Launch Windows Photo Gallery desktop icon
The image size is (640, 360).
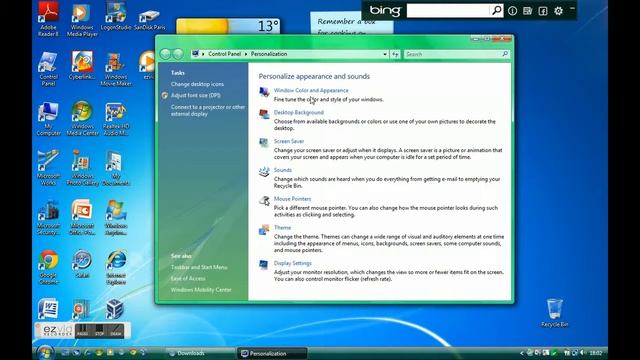[82, 168]
